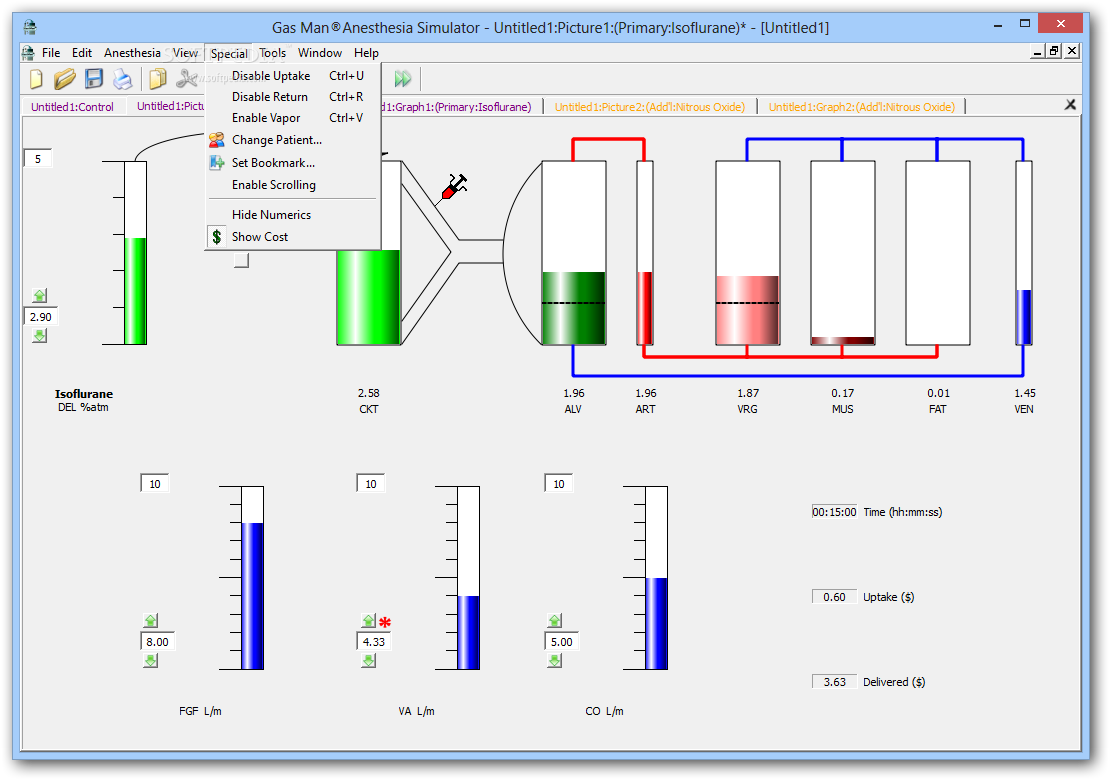Click the VA max scale field
The height and width of the screenshot is (780, 1110).
371,484
